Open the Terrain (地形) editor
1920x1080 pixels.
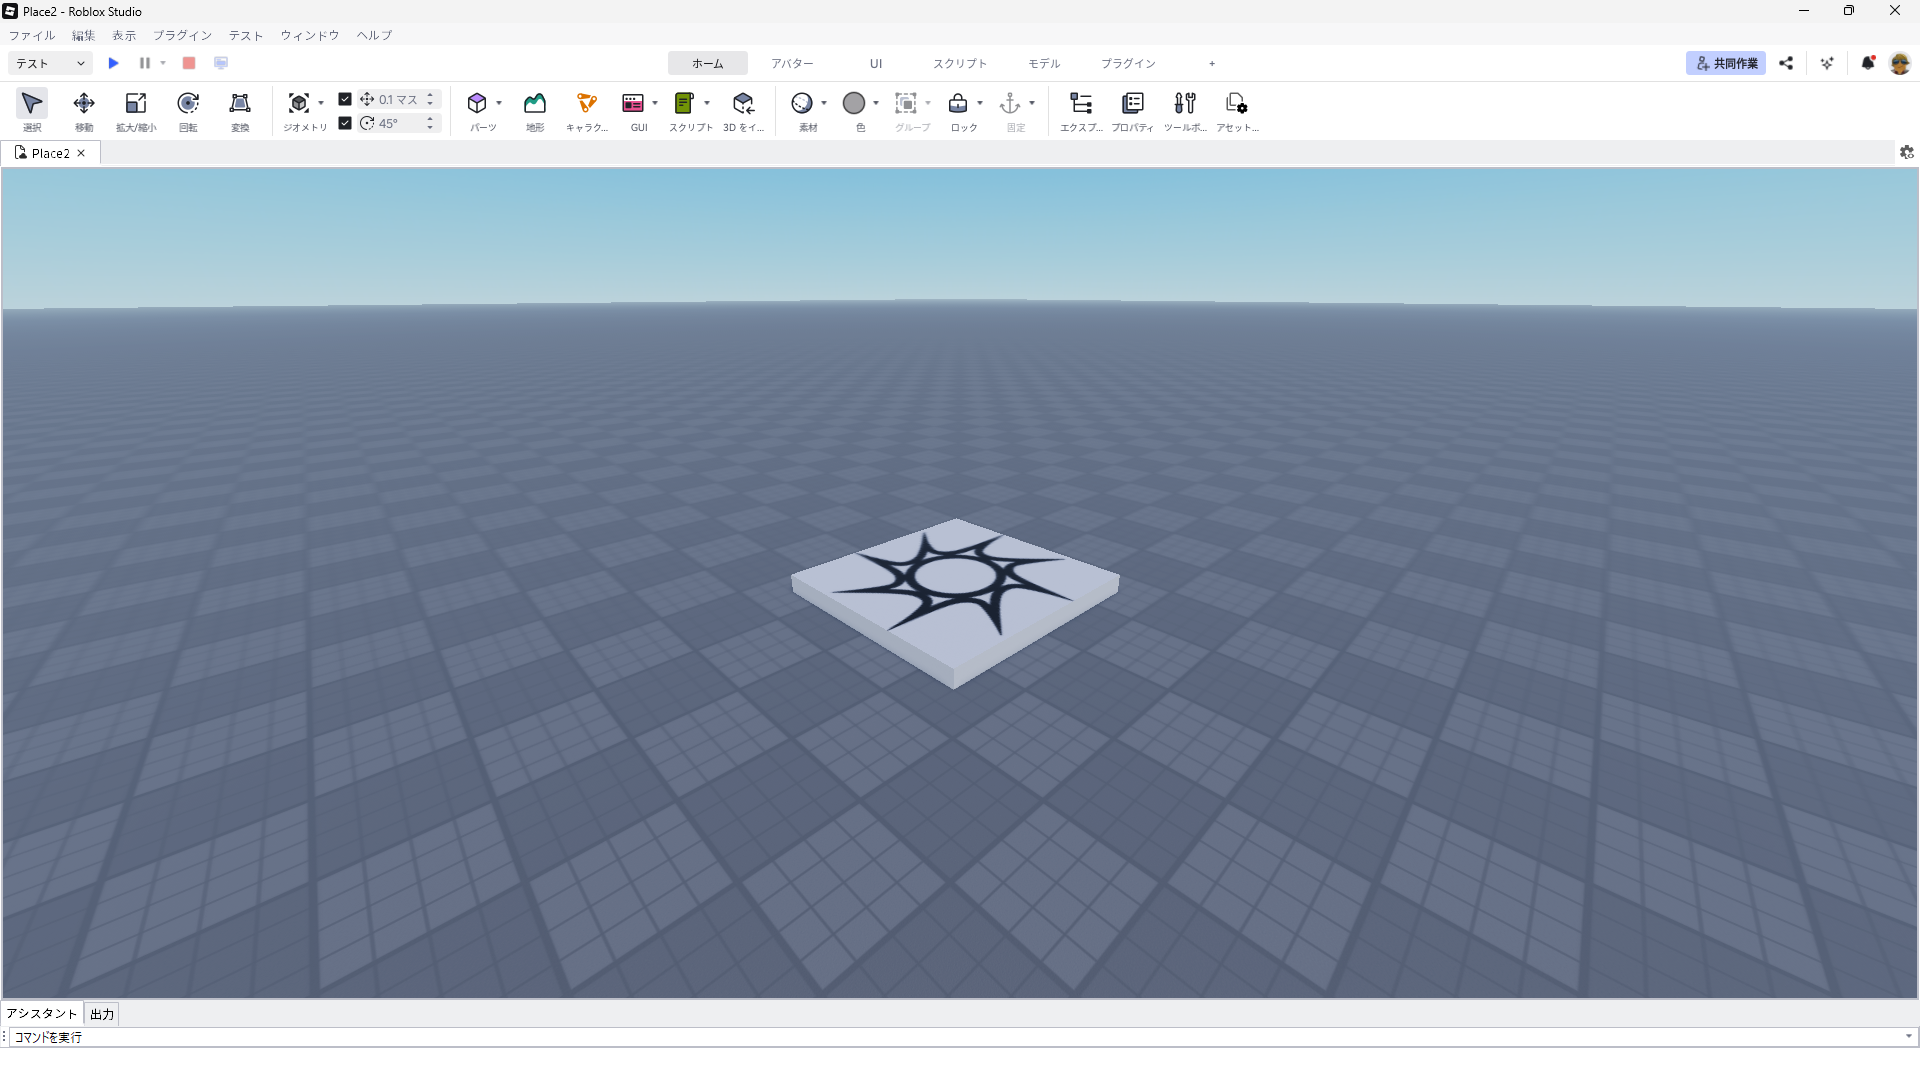(x=535, y=104)
